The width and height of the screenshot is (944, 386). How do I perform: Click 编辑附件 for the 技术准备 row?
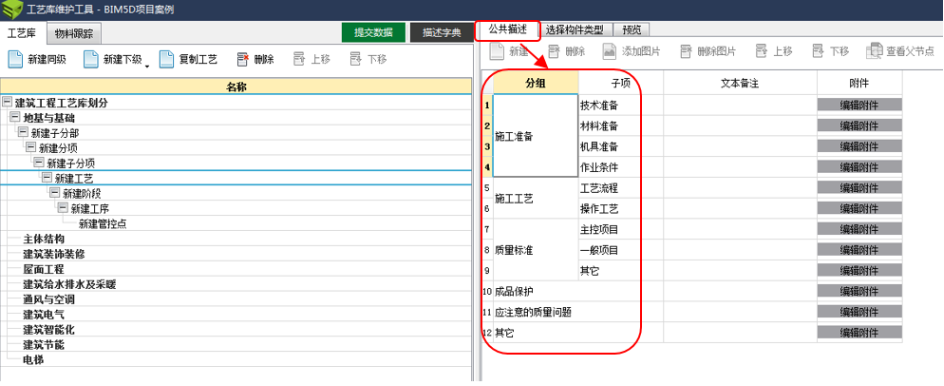point(859,105)
